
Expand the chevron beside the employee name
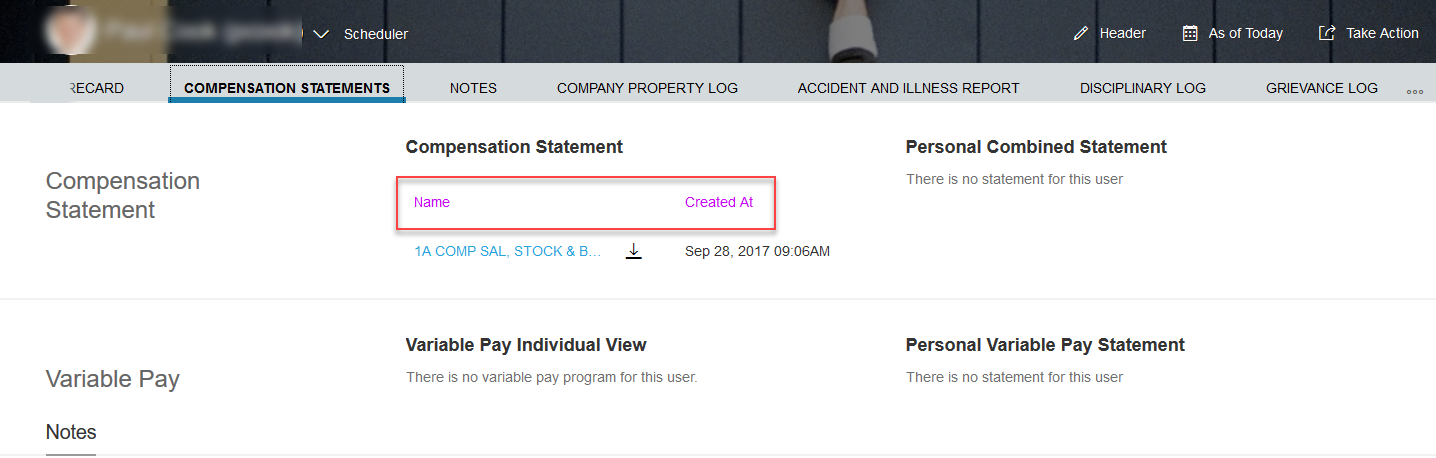pos(321,33)
